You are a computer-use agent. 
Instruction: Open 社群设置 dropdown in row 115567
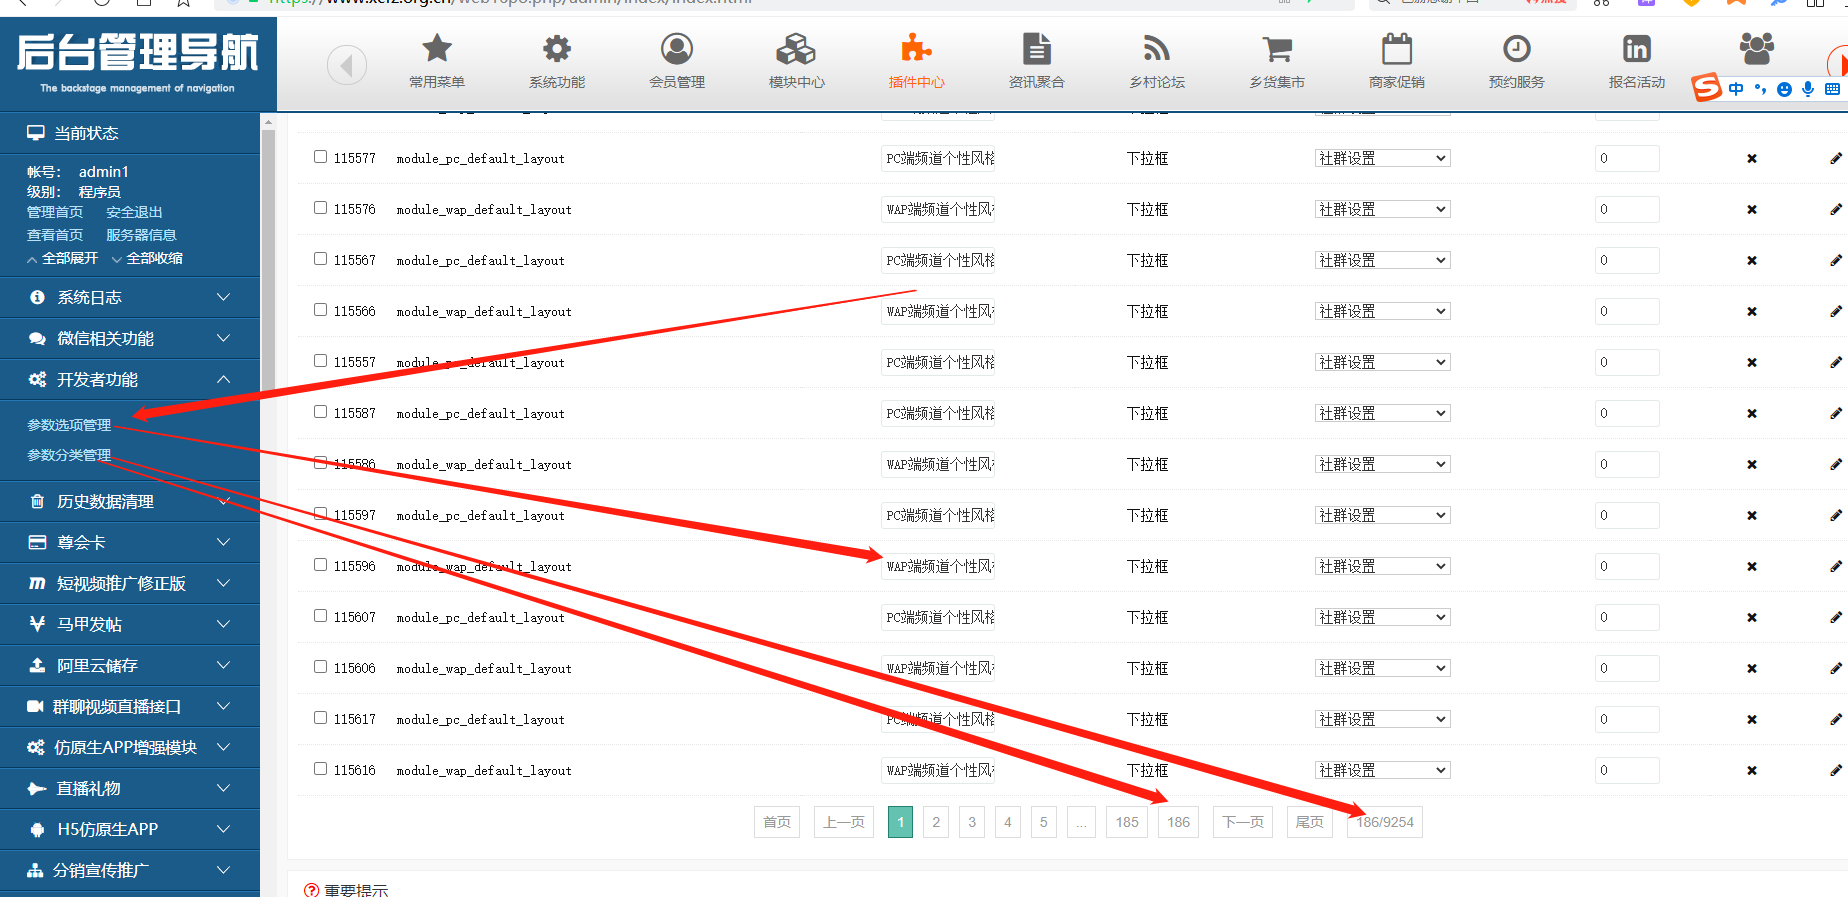click(x=1382, y=261)
